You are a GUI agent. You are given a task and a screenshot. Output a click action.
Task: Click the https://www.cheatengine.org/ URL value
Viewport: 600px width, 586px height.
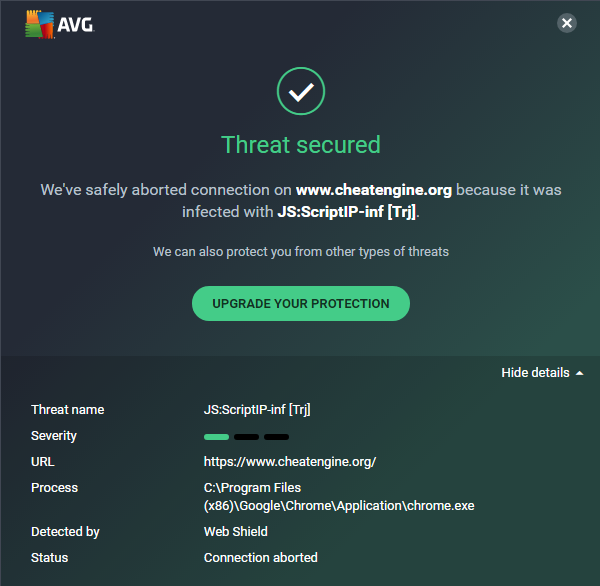290,462
